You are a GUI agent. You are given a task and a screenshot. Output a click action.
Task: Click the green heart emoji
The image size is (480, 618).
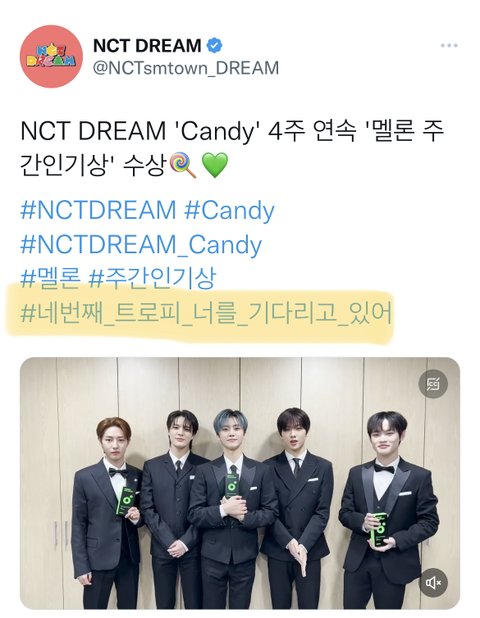215,166
